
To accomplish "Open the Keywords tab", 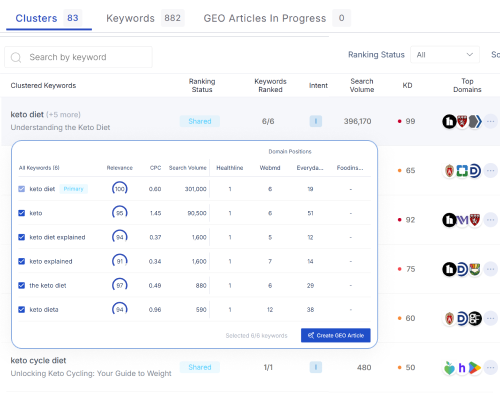I will pyautogui.click(x=145, y=18).
